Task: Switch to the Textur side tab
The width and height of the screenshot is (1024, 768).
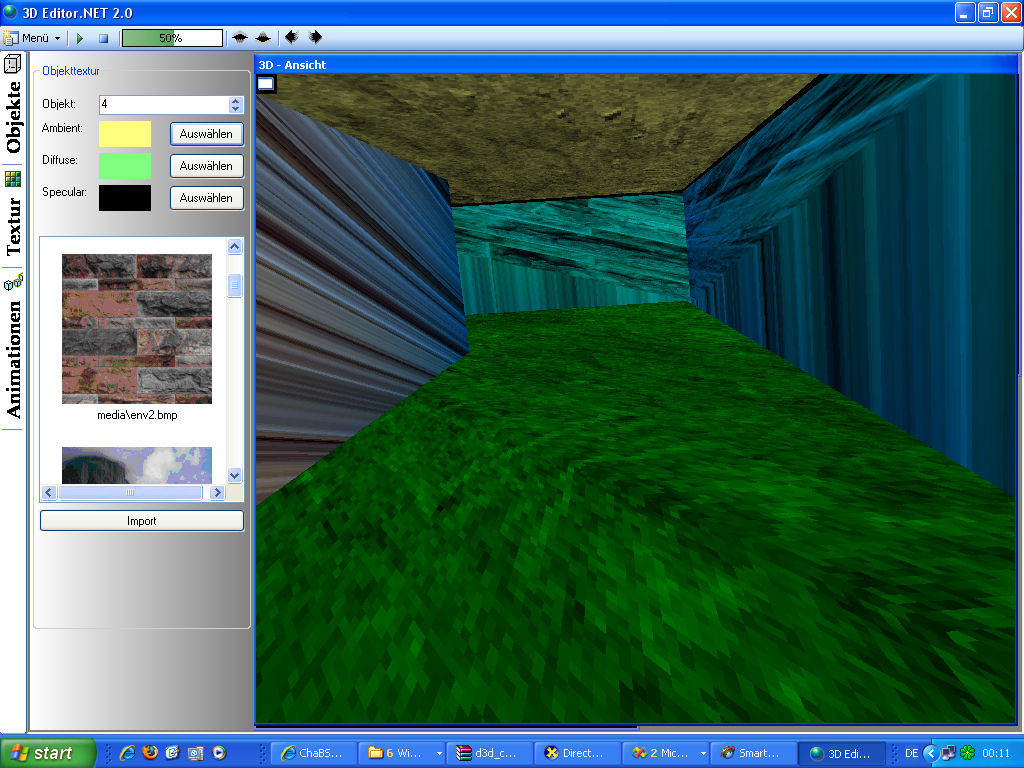Action: [x=13, y=226]
